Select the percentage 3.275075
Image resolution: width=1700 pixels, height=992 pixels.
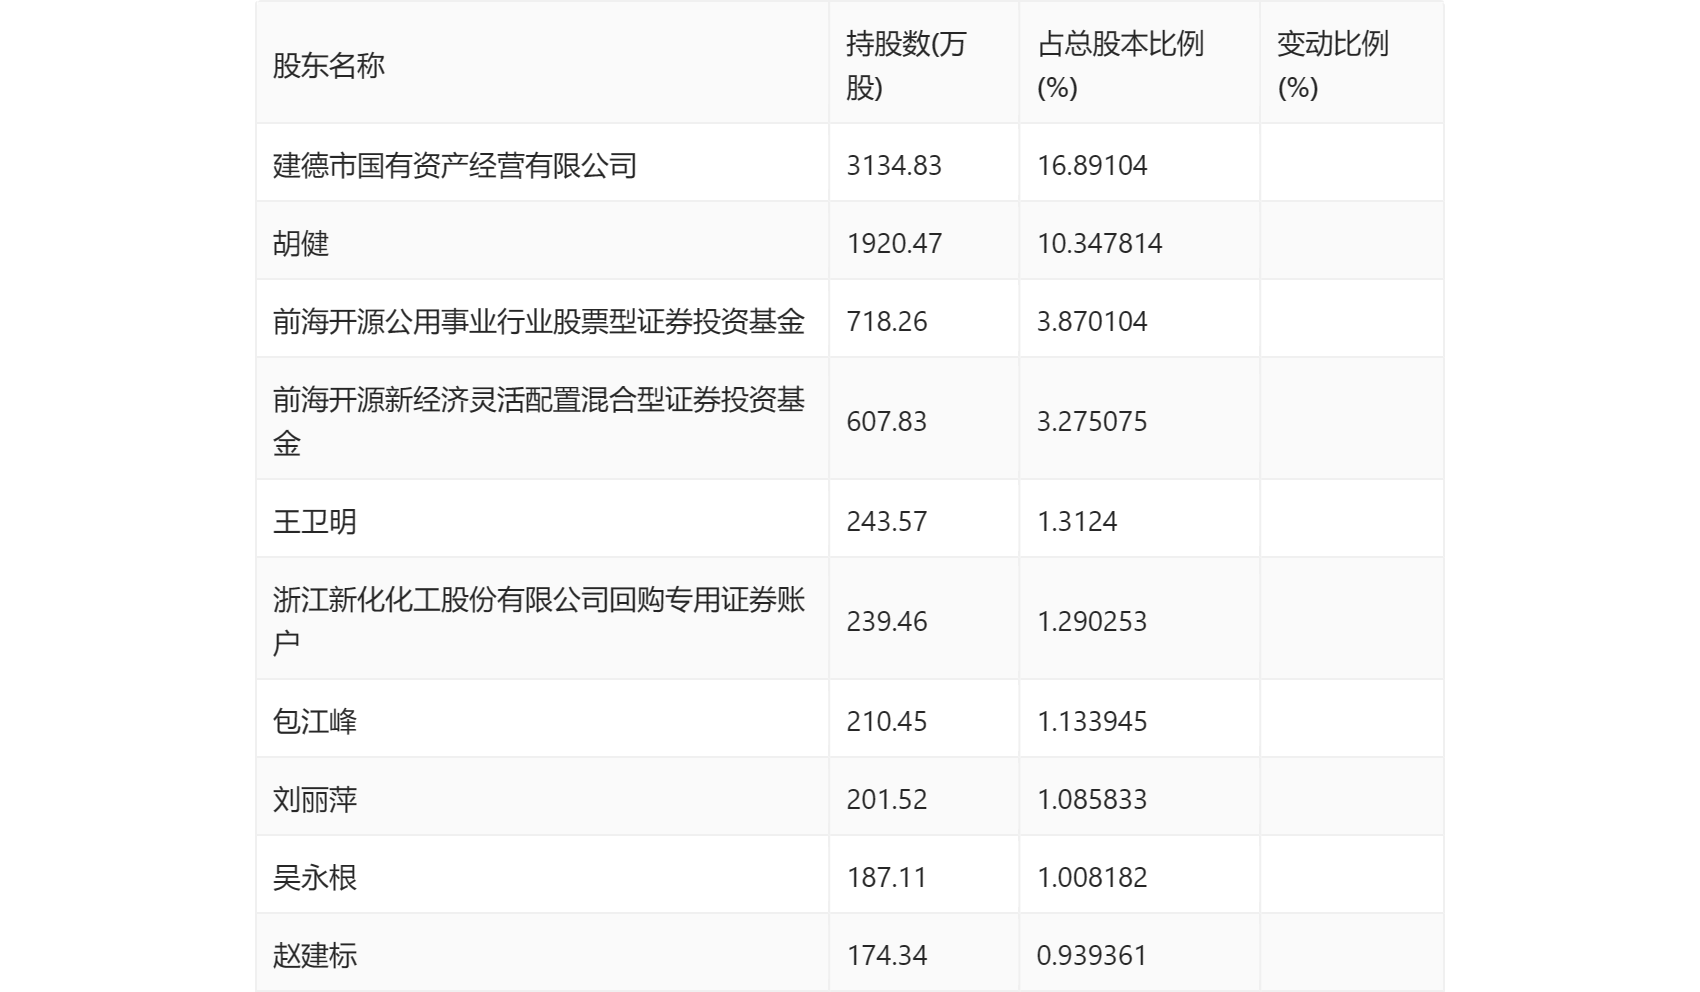(1092, 421)
